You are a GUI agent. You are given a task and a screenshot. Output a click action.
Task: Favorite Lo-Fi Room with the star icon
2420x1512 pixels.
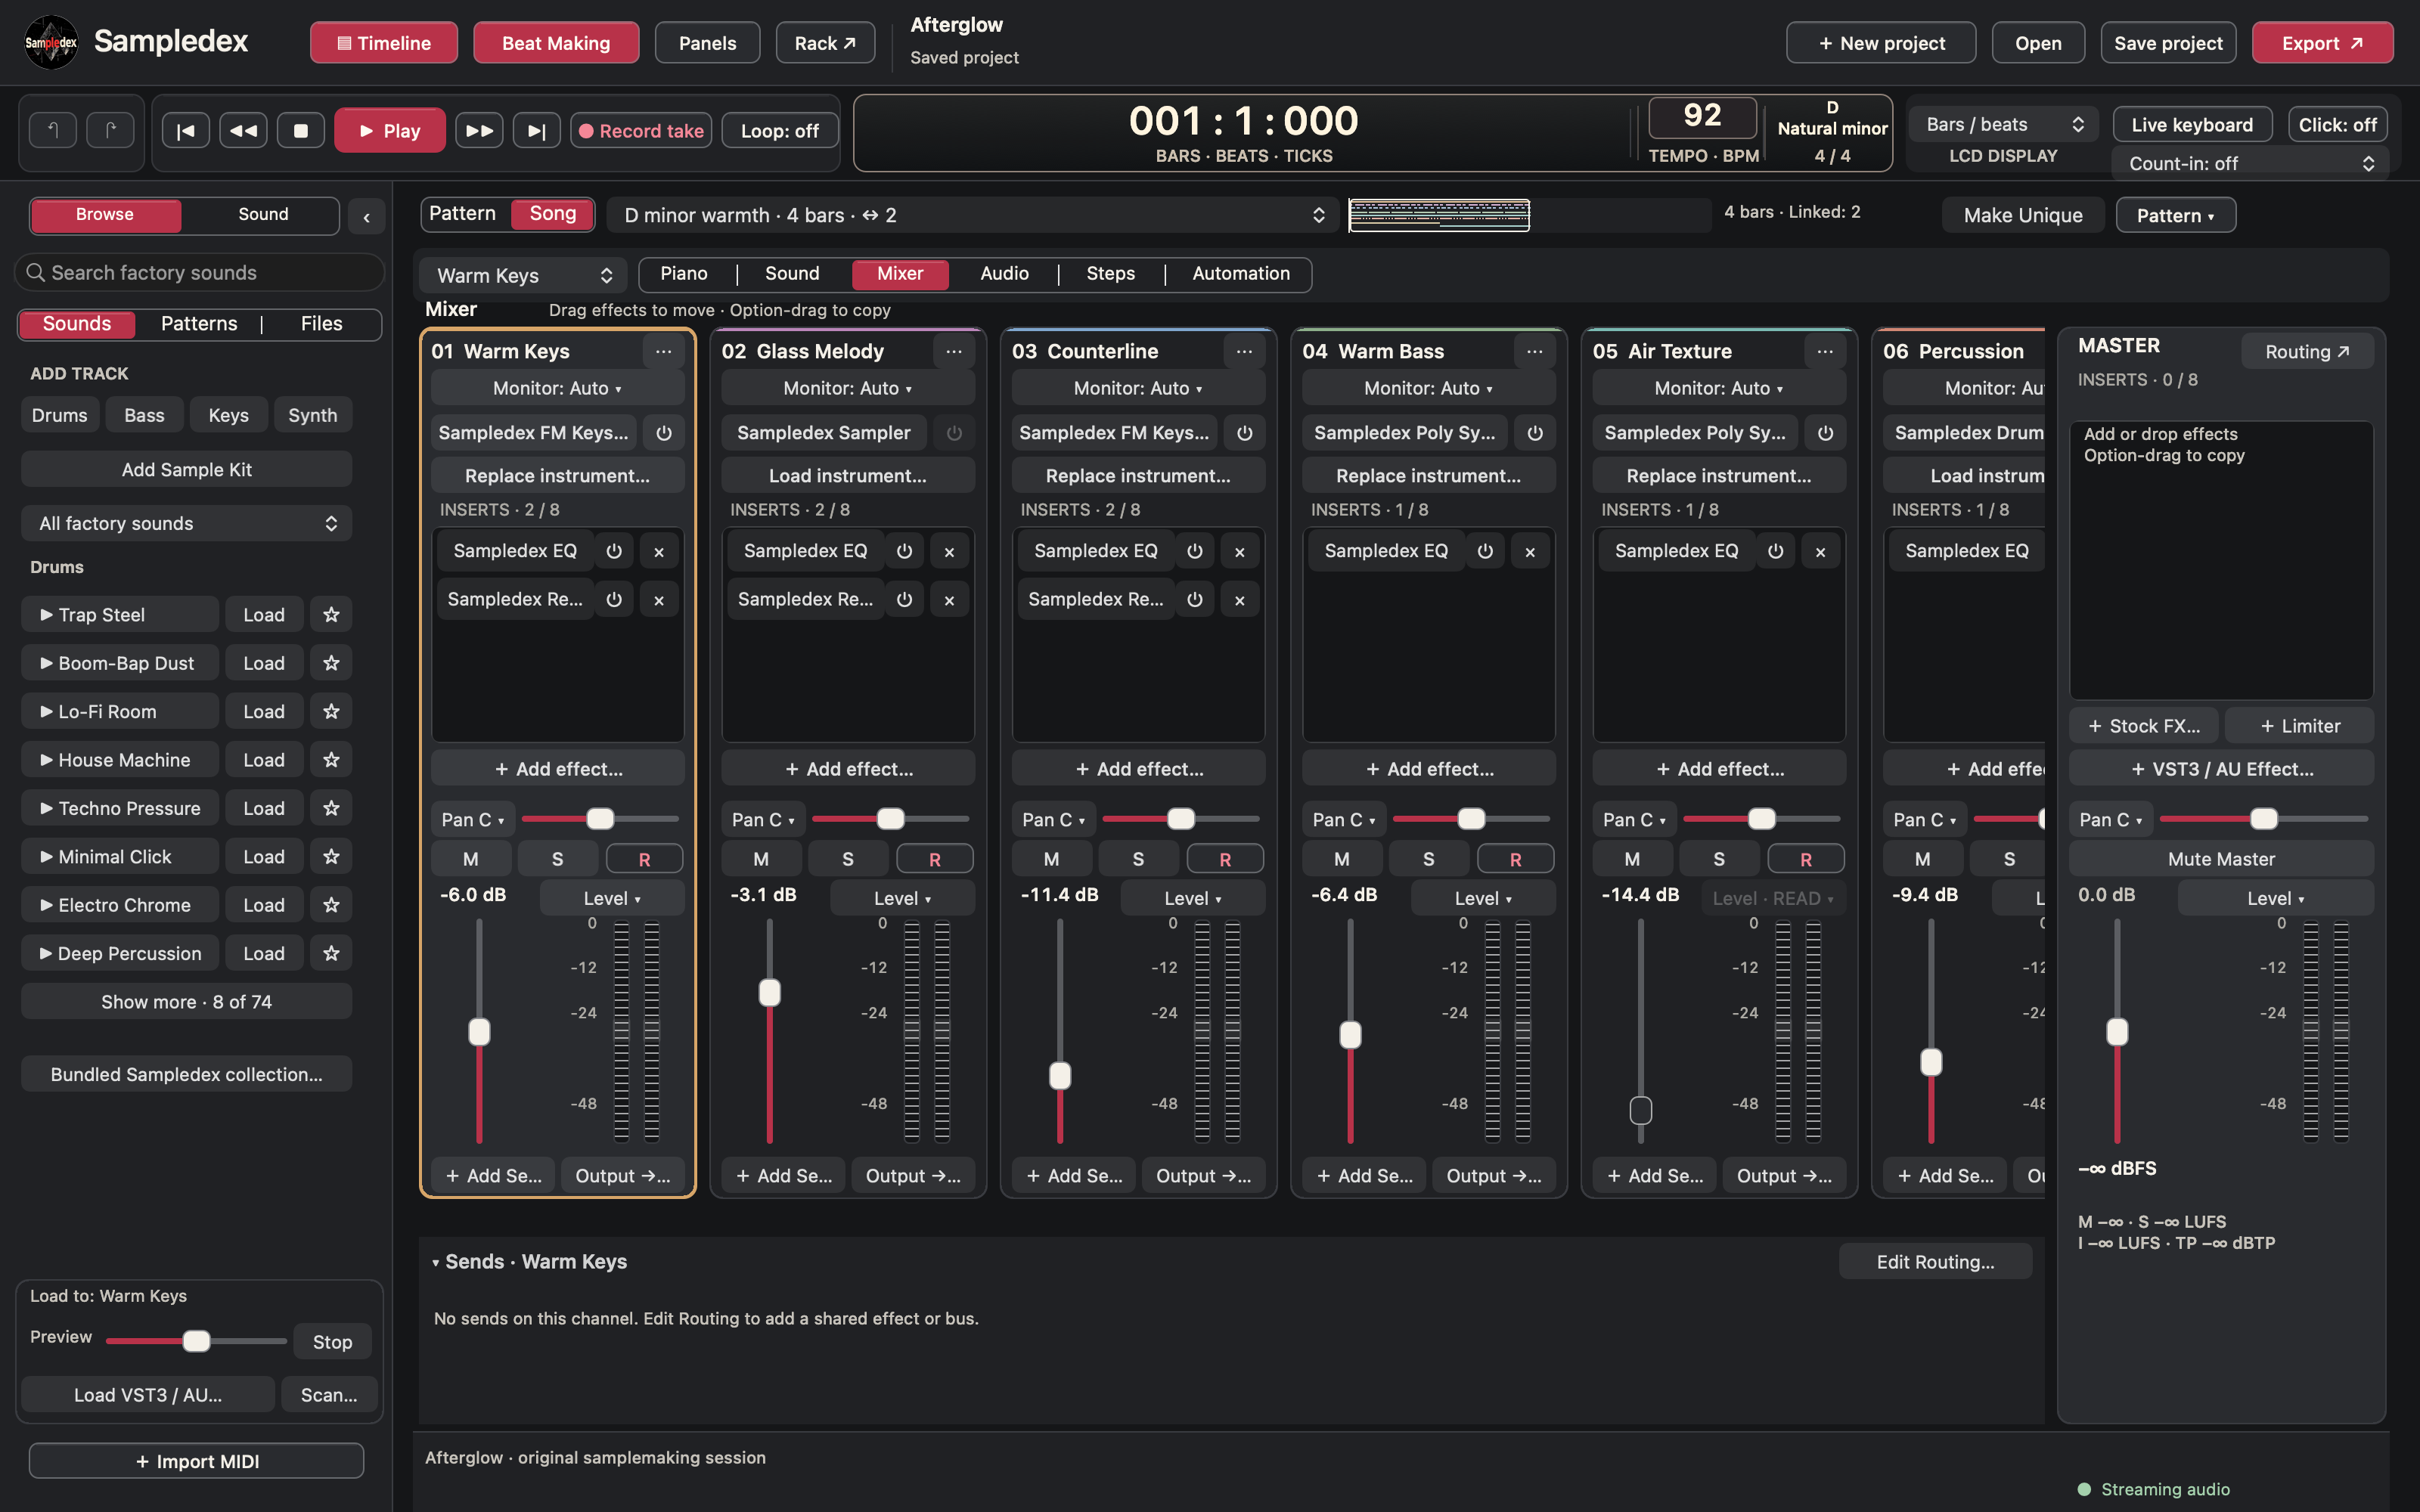tap(331, 712)
